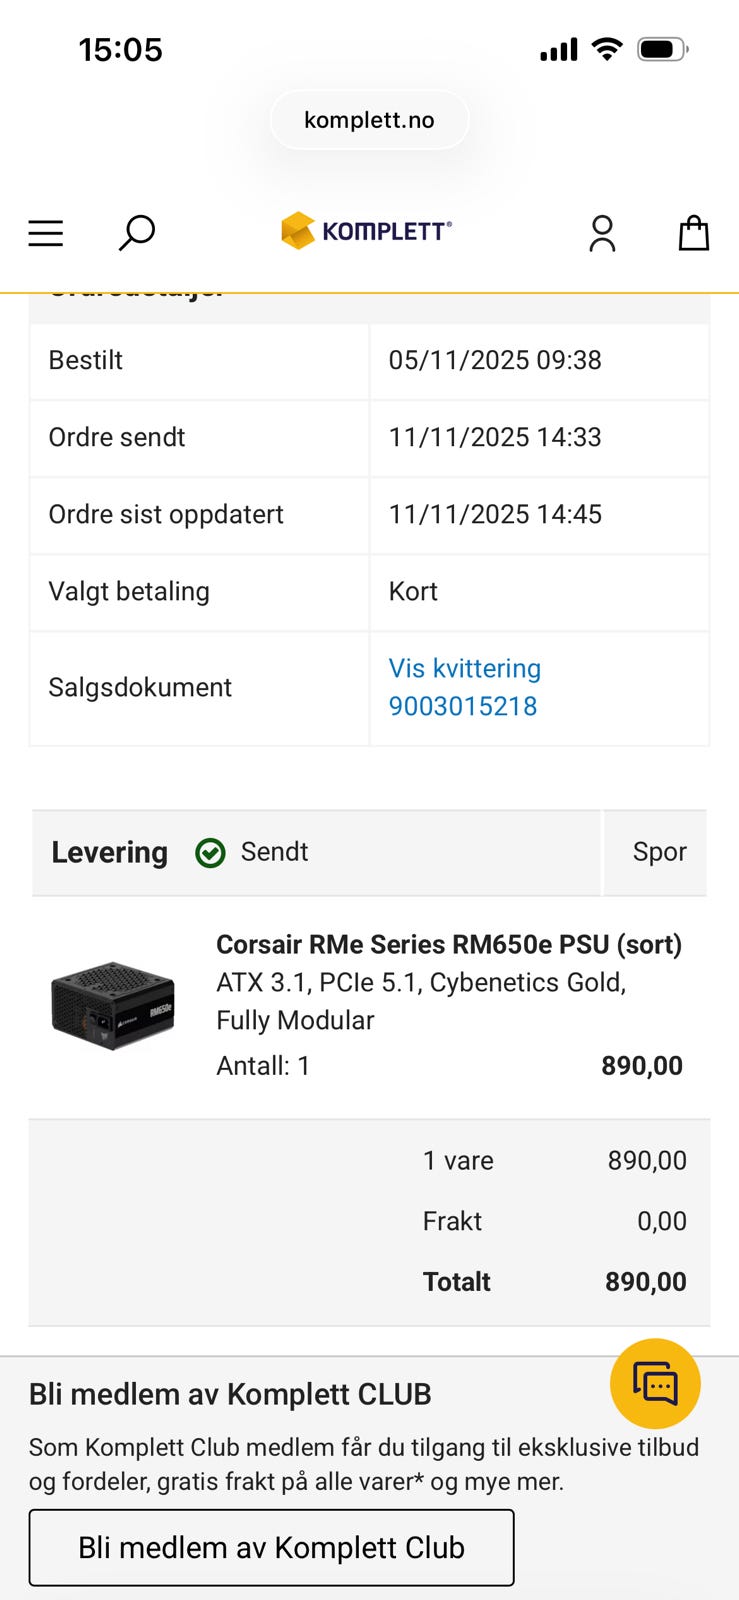This screenshot has height=1600, width=739.
Task: Open the Corsair RM650e product thumbnail
Action: coord(112,1005)
